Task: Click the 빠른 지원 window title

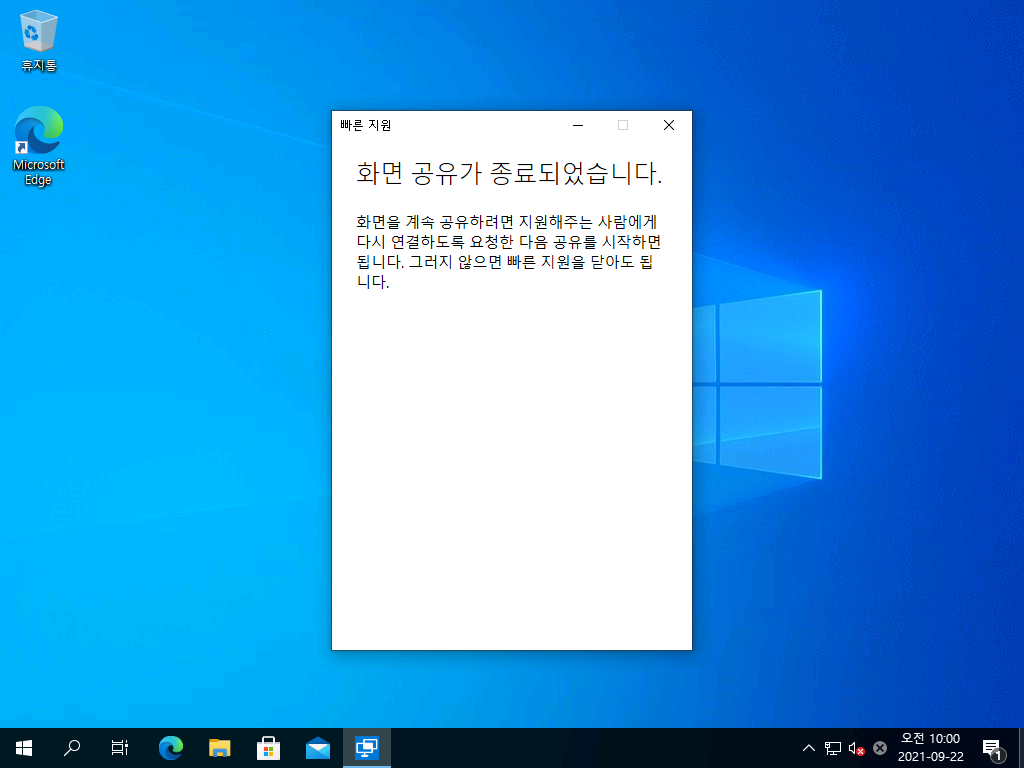Action: (x=365, y=125)
